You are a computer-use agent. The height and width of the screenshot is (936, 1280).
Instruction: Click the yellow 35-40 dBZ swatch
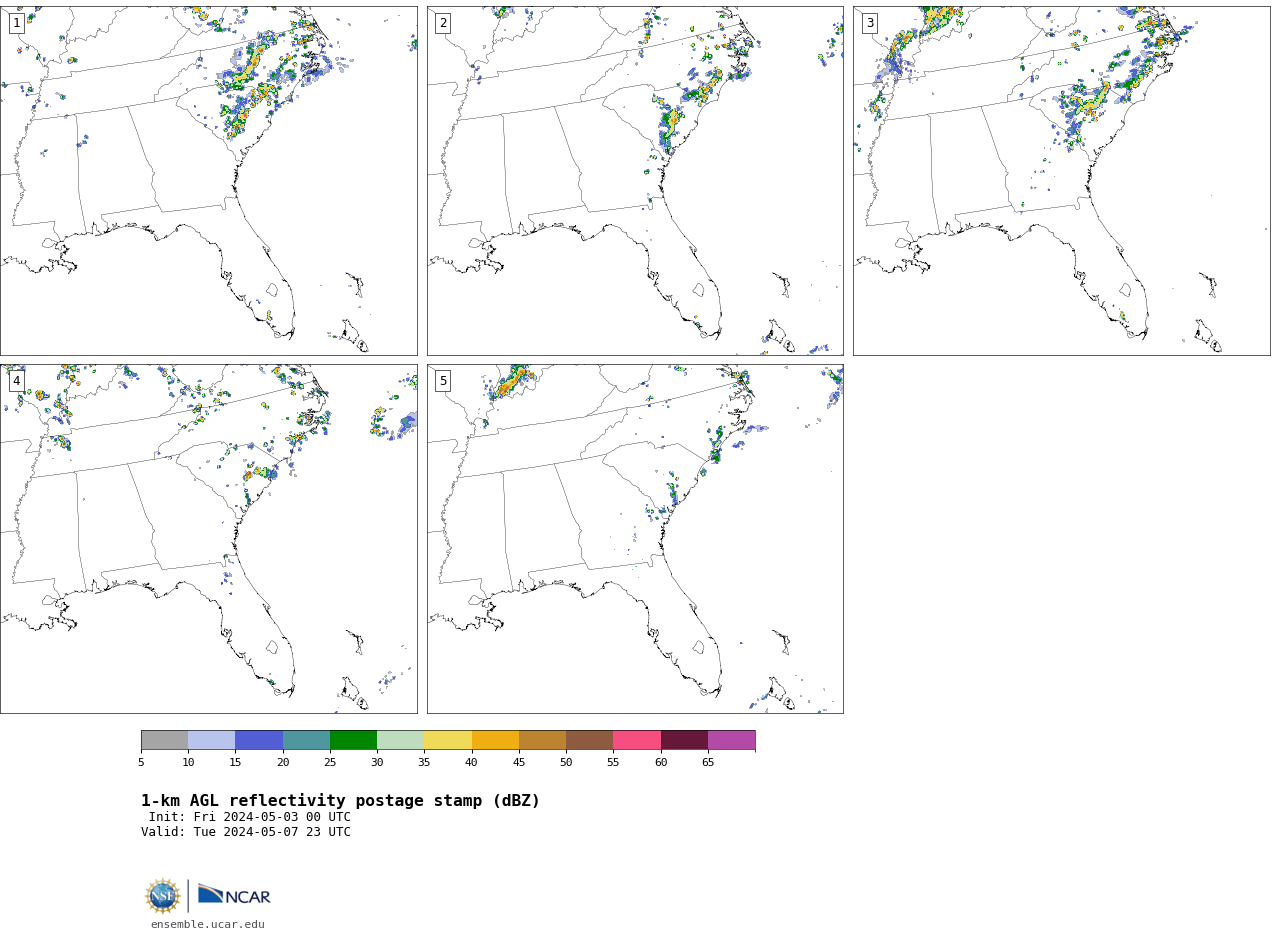tap(448, 740)
